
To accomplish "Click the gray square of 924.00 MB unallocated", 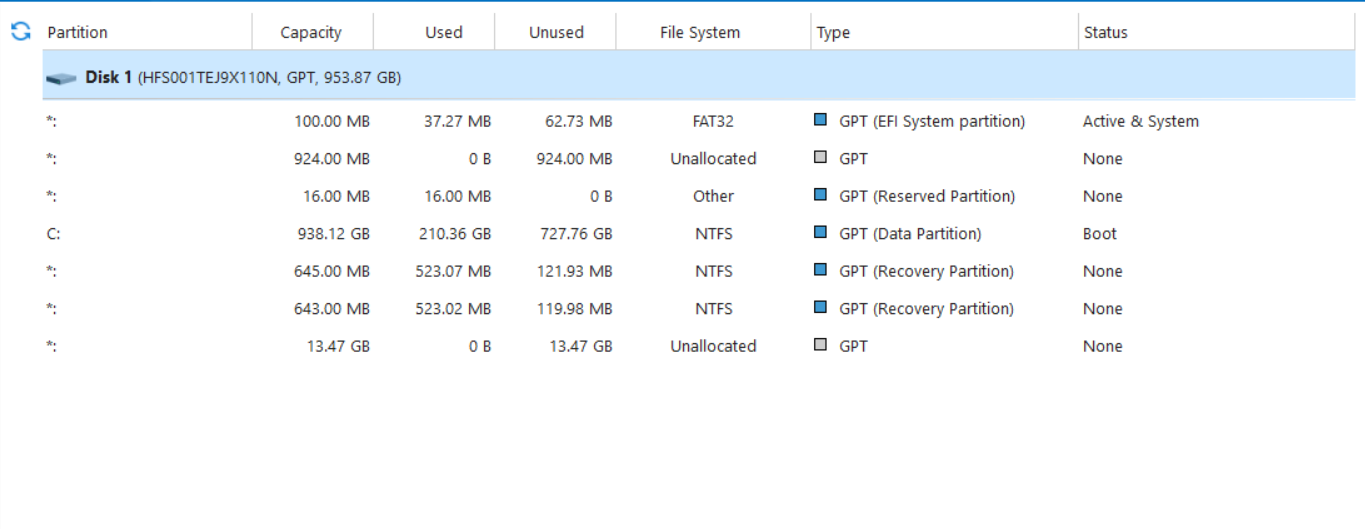I will tap(821, 158).
